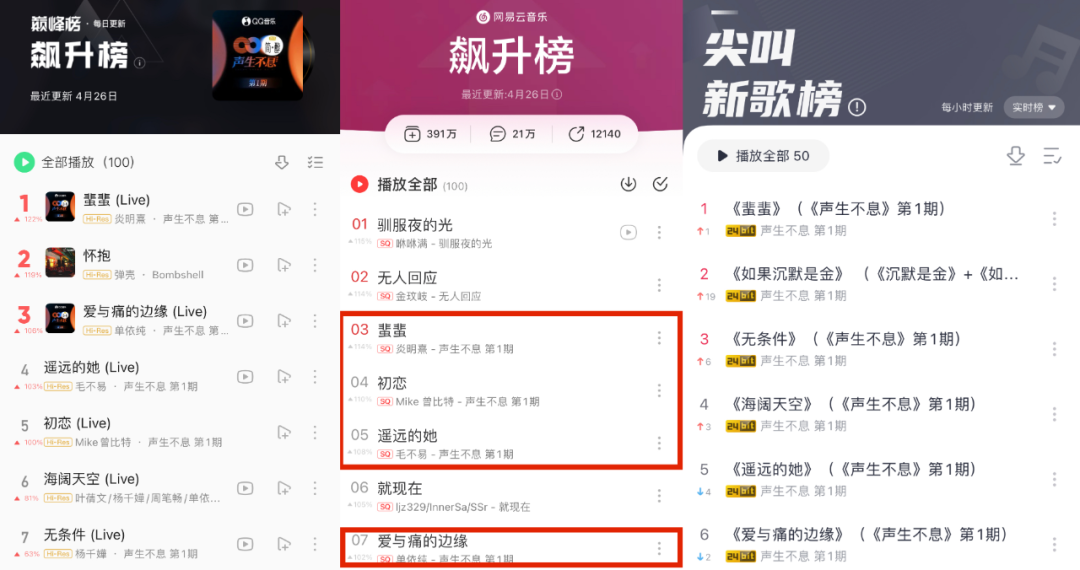
Task: Open music video for 怀抱
Action: coord(245,265)
